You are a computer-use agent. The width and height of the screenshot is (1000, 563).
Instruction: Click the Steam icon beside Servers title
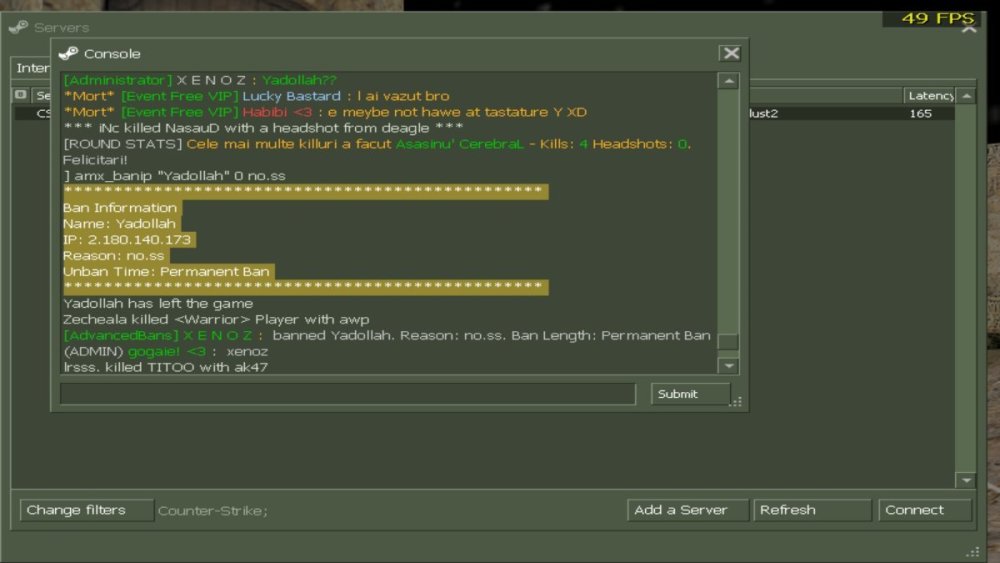[x=18, y=27]
